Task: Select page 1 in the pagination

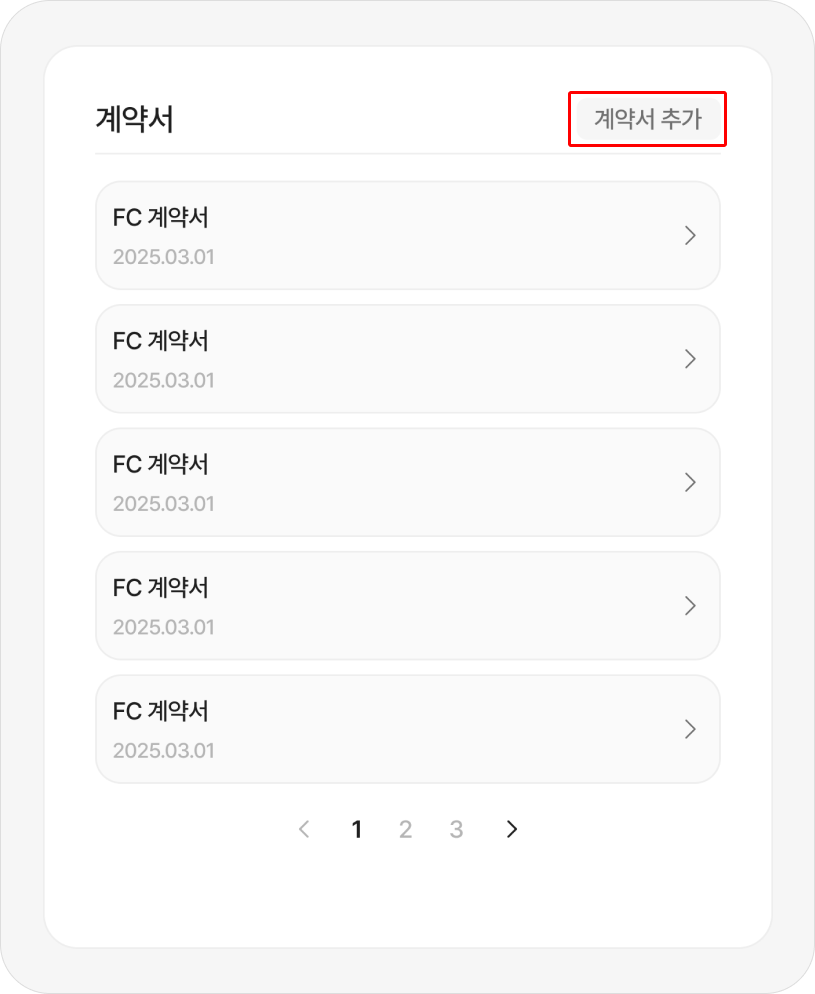Action: point(357,829)
